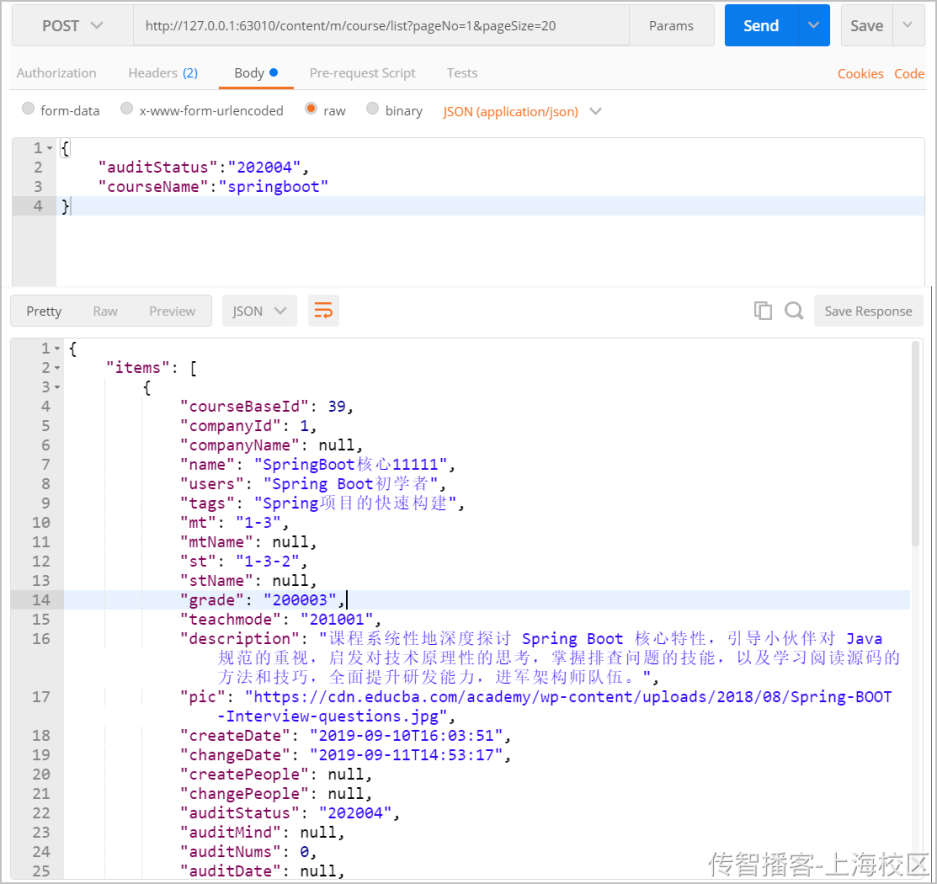Open the POST method dropdown
The width and height of the screenshot is (937, 884).
tap(72, 26)
